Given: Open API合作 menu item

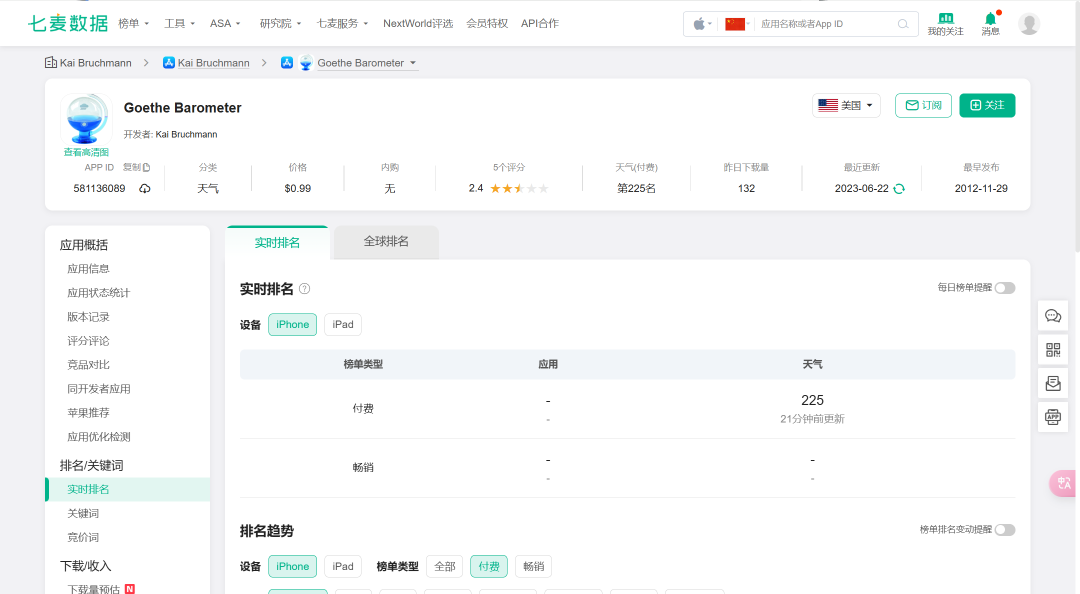Looking at the screenshot, I should coord(540,23).
